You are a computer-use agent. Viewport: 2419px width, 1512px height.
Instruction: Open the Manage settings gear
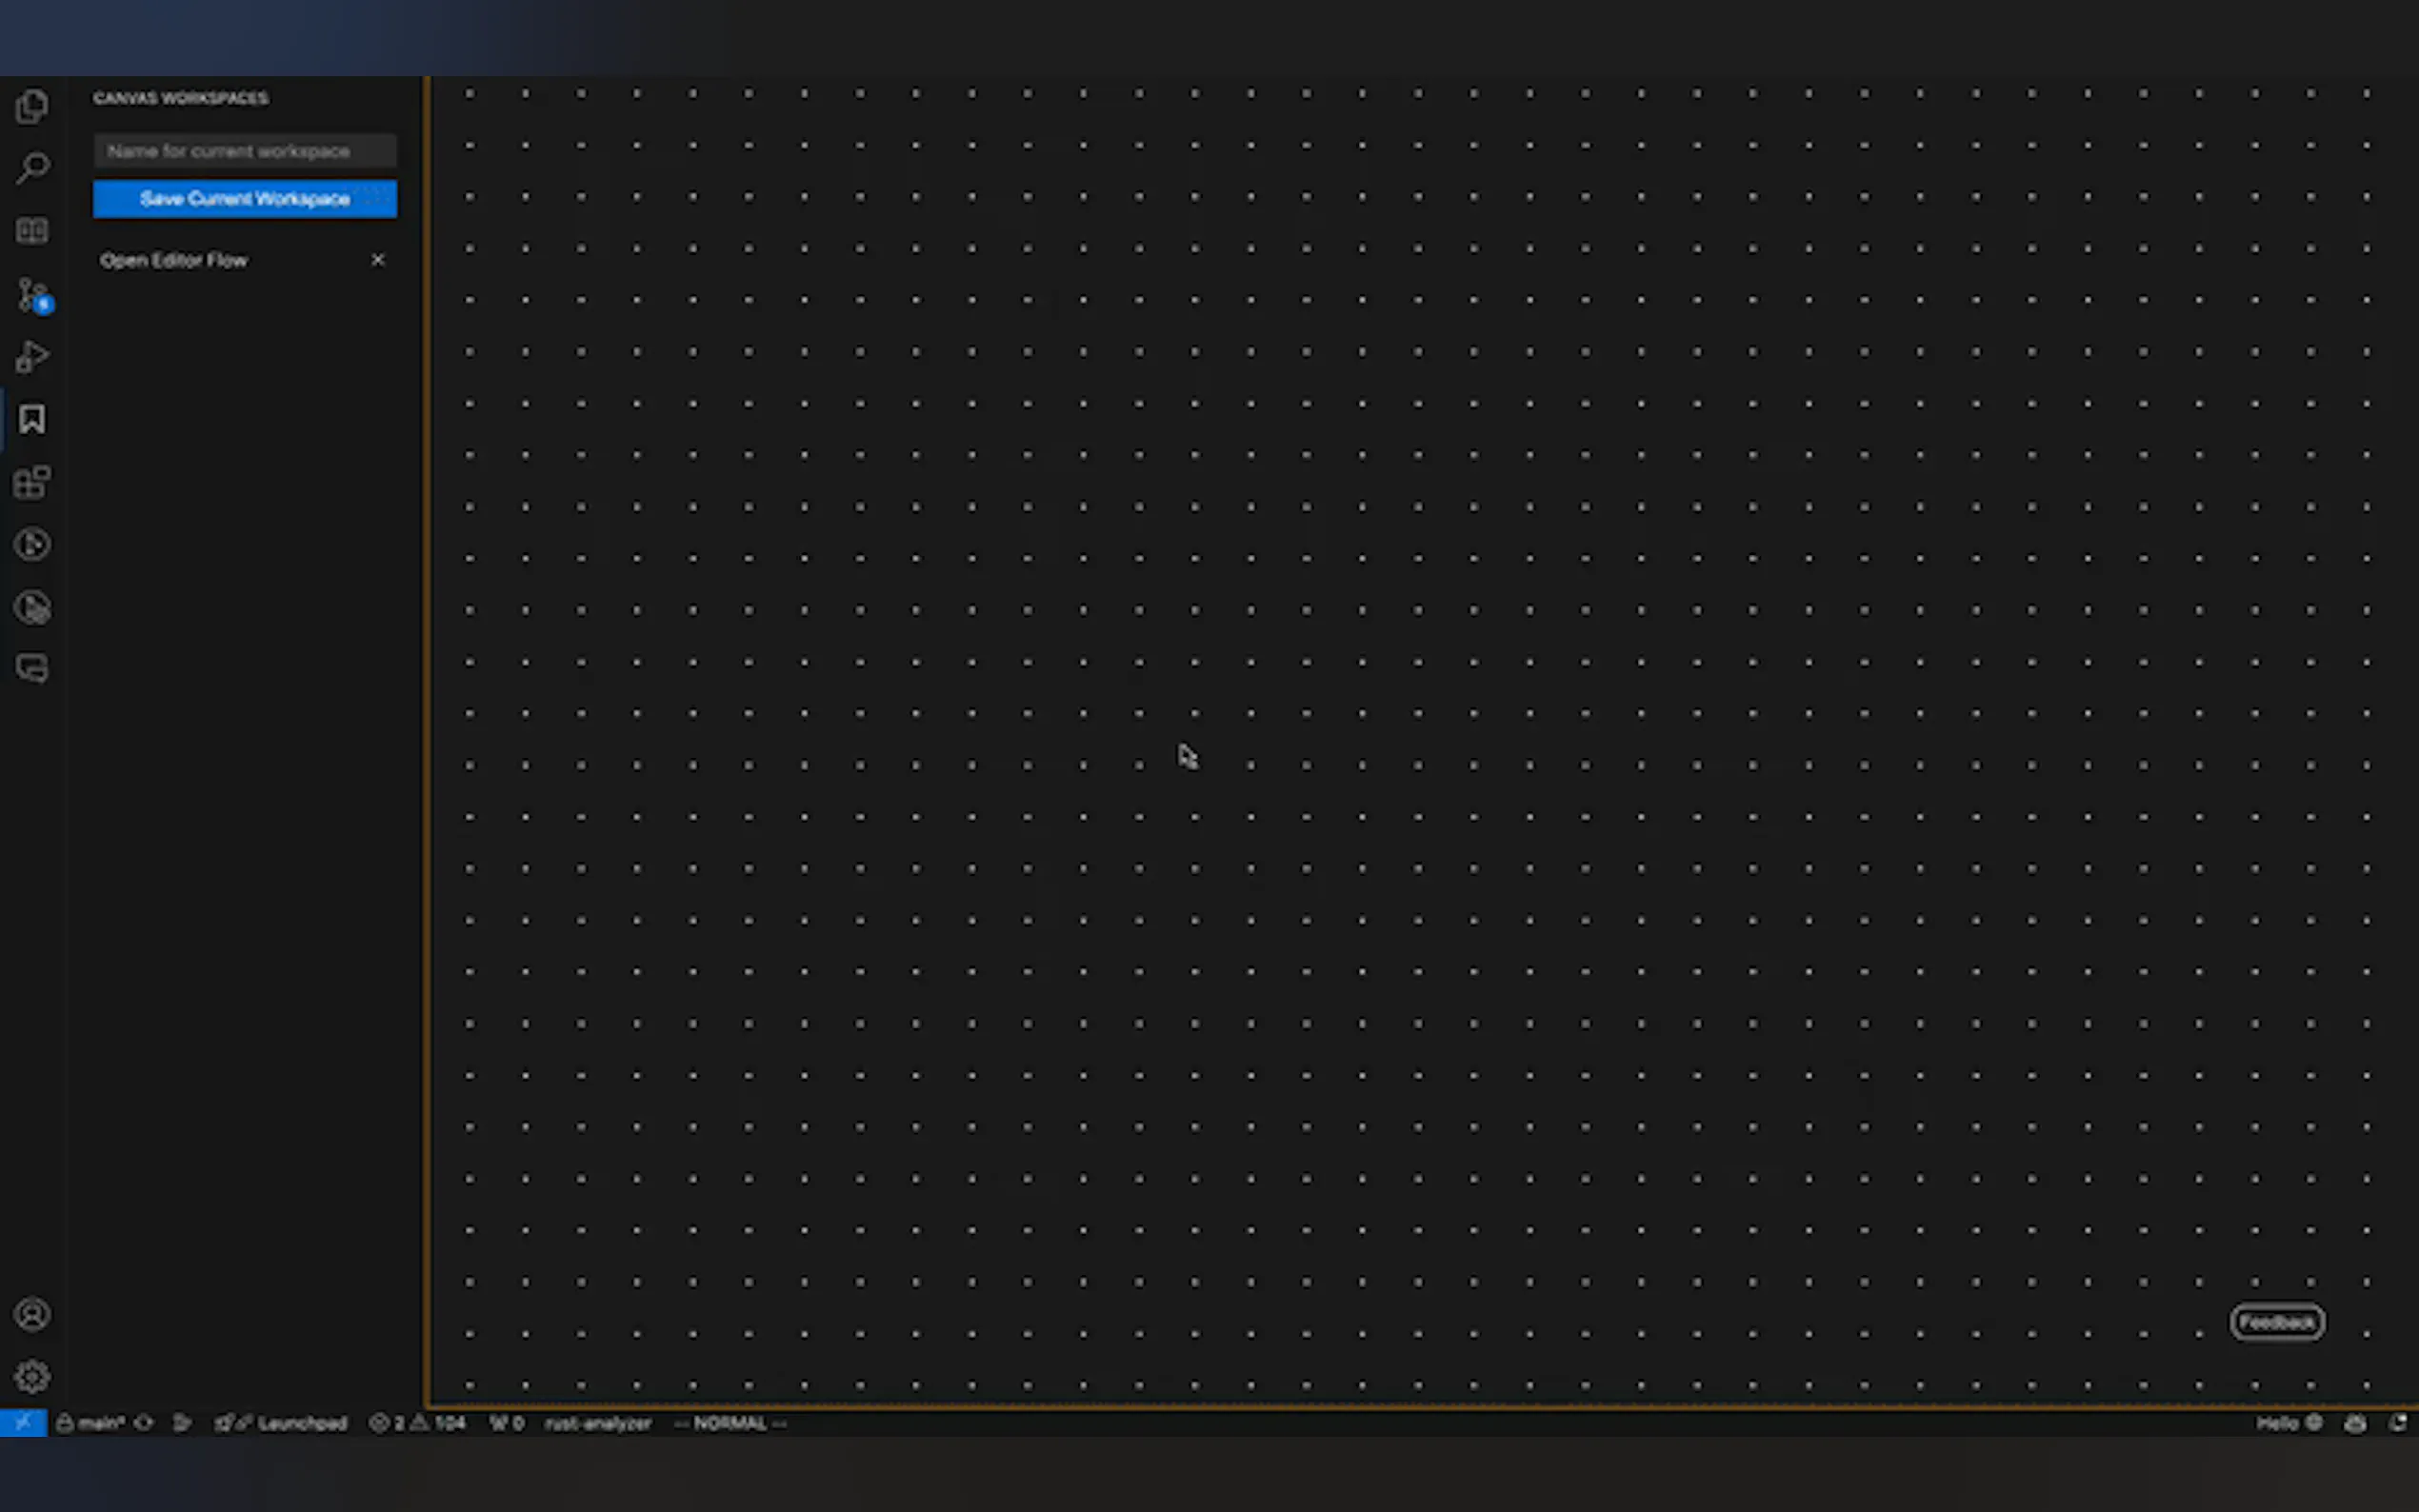point(32,1377)
